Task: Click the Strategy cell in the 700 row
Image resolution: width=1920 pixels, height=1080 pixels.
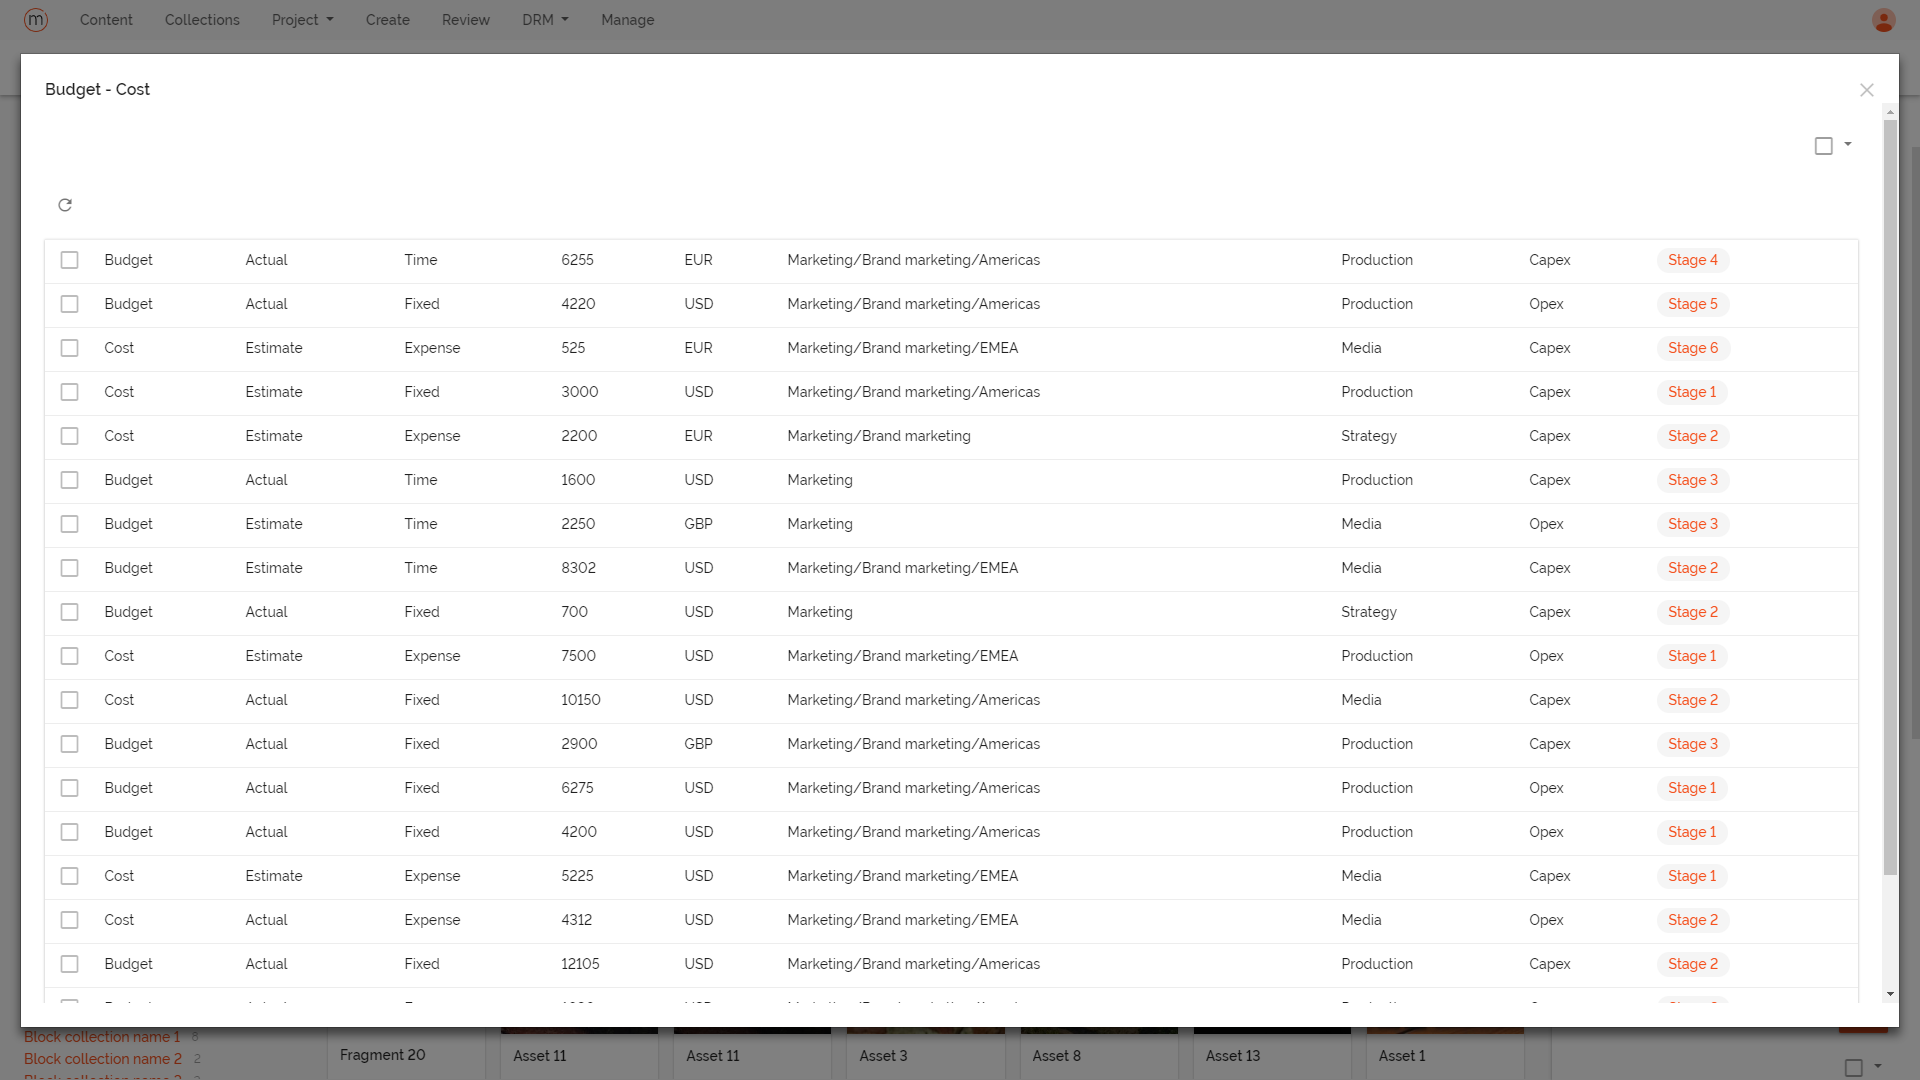Action: (1369, 612)
